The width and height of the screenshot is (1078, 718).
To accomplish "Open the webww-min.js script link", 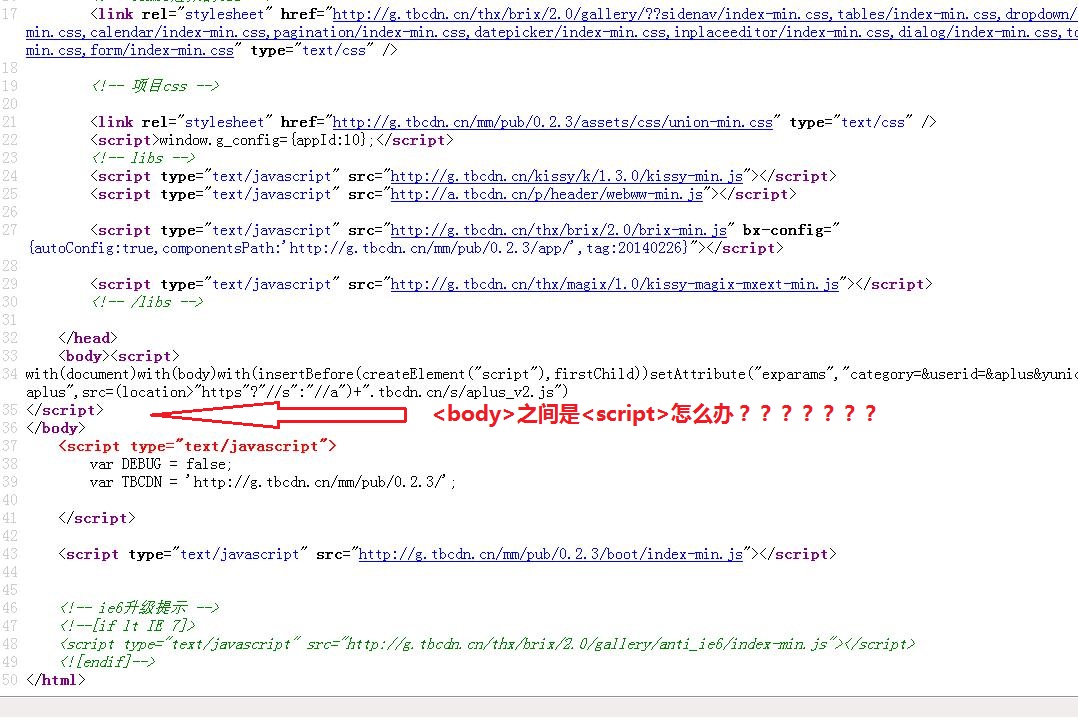I will (x=547, y=194).
